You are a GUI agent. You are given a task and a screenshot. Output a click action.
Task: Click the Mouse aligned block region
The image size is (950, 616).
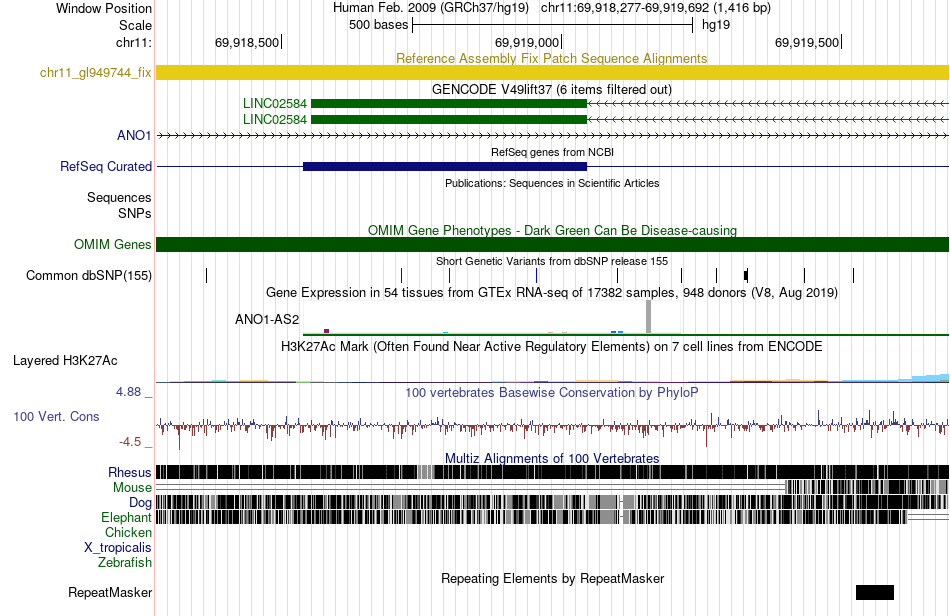click(x=866, y=487)
